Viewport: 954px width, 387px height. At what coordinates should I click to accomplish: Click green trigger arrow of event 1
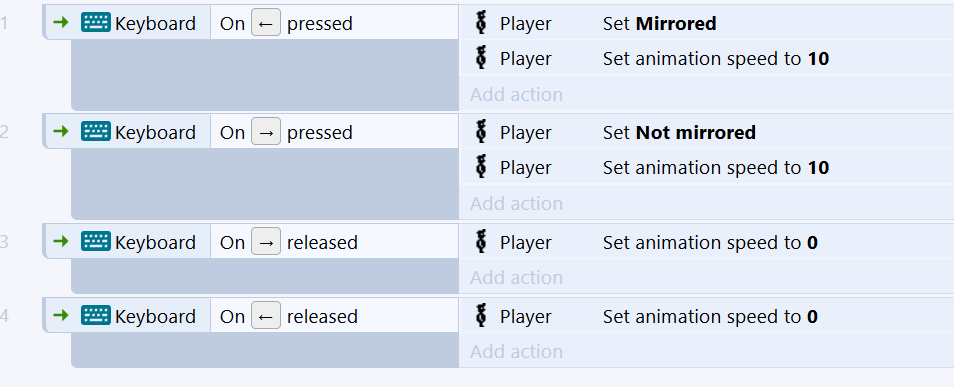click(61, 23)
